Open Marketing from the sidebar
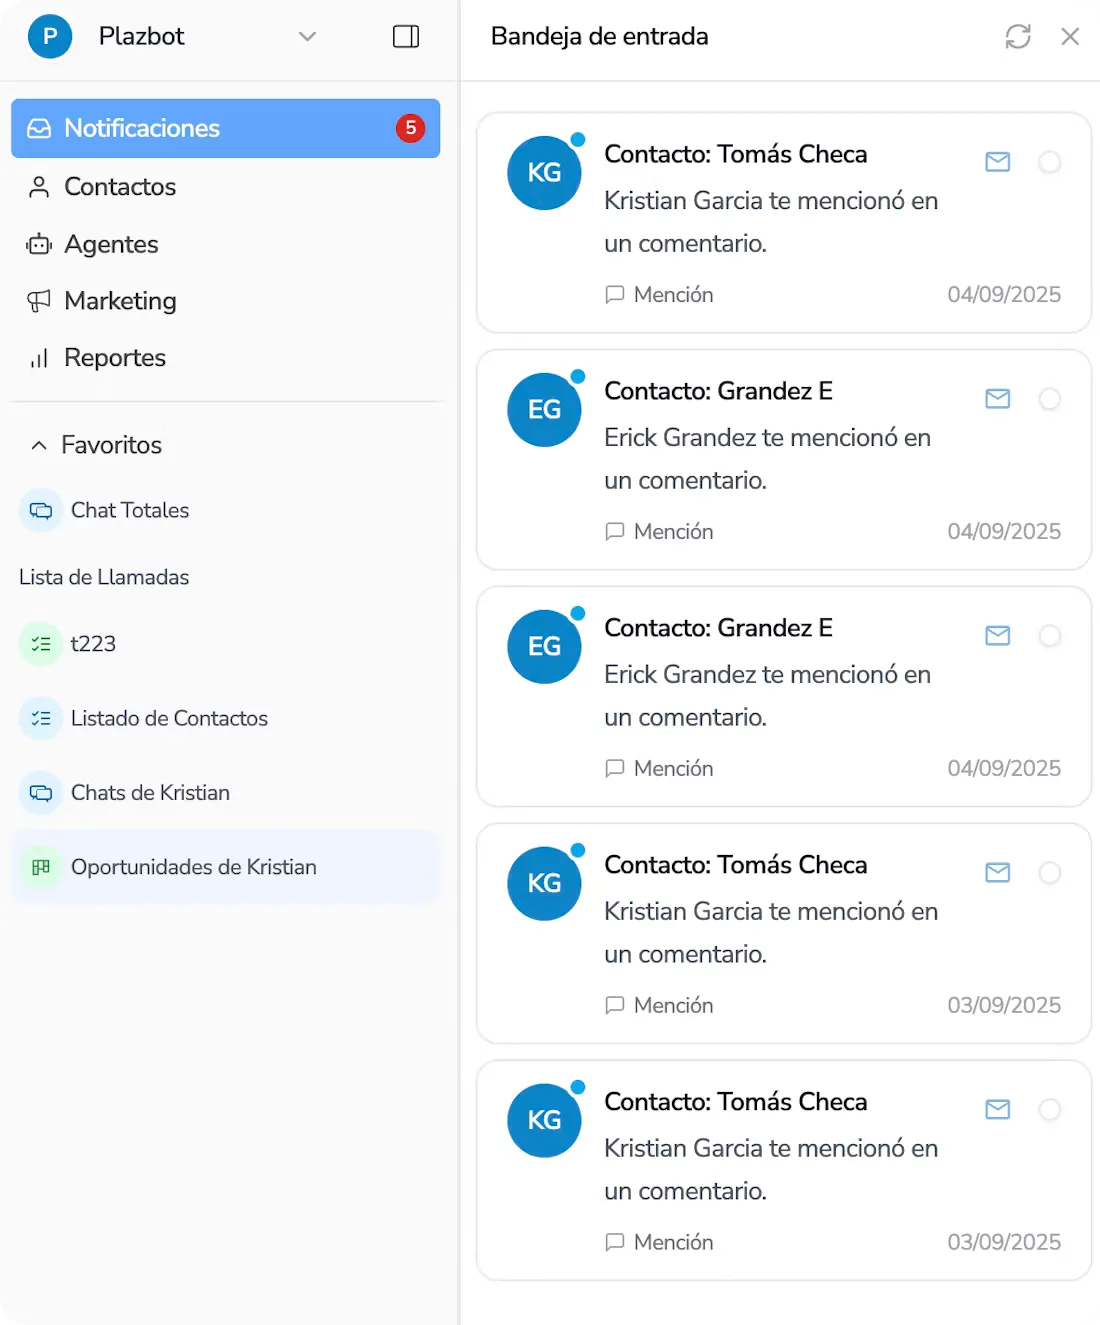1100x1325 pixels. tap(120, 301)
